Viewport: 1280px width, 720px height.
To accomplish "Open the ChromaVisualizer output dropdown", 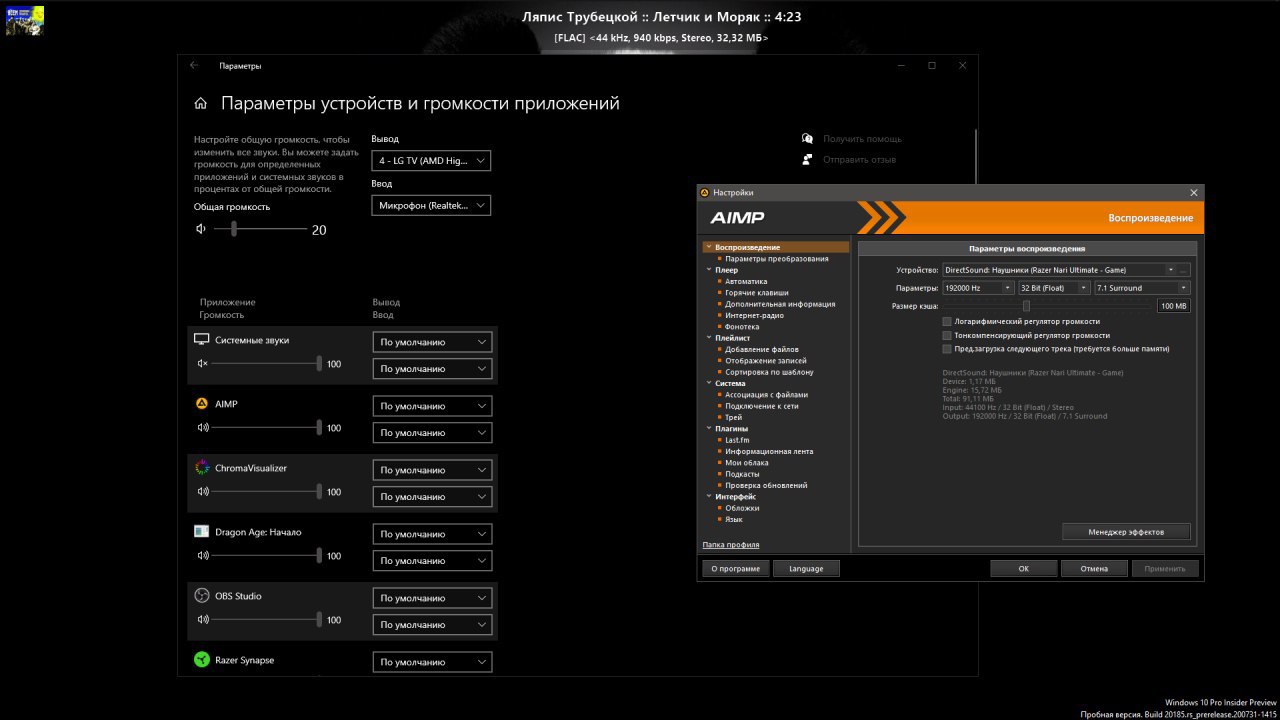I will [x=432, y=470].
